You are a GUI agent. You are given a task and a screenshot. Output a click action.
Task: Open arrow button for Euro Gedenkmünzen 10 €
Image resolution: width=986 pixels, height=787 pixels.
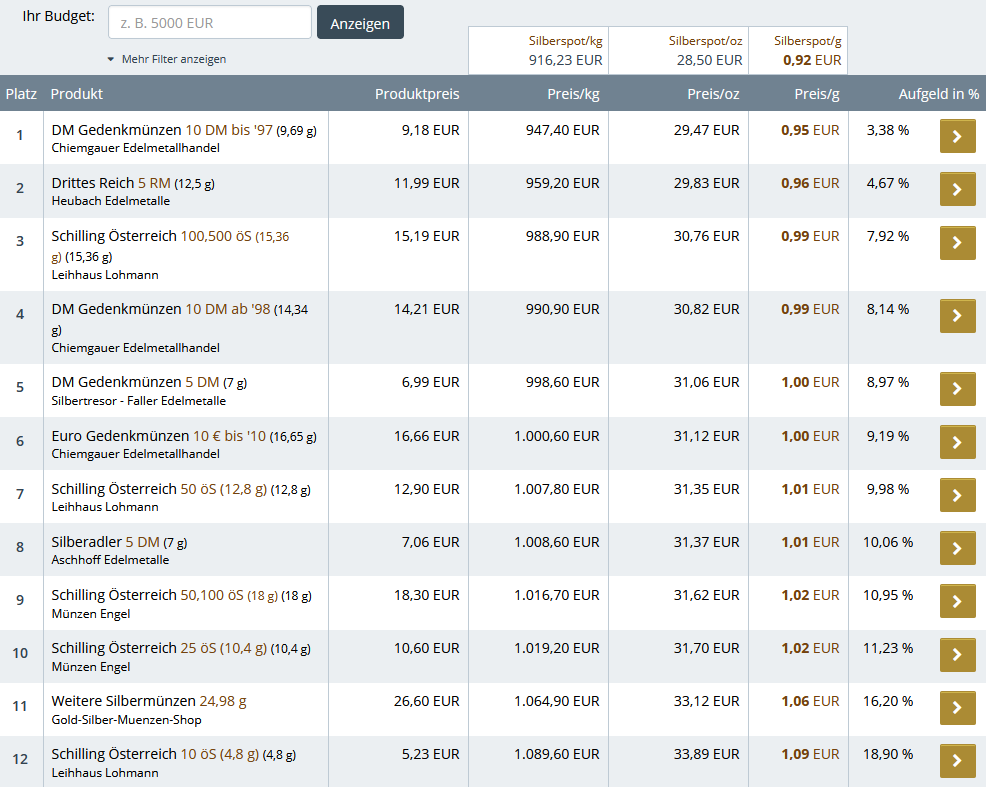tap(957, 442)
